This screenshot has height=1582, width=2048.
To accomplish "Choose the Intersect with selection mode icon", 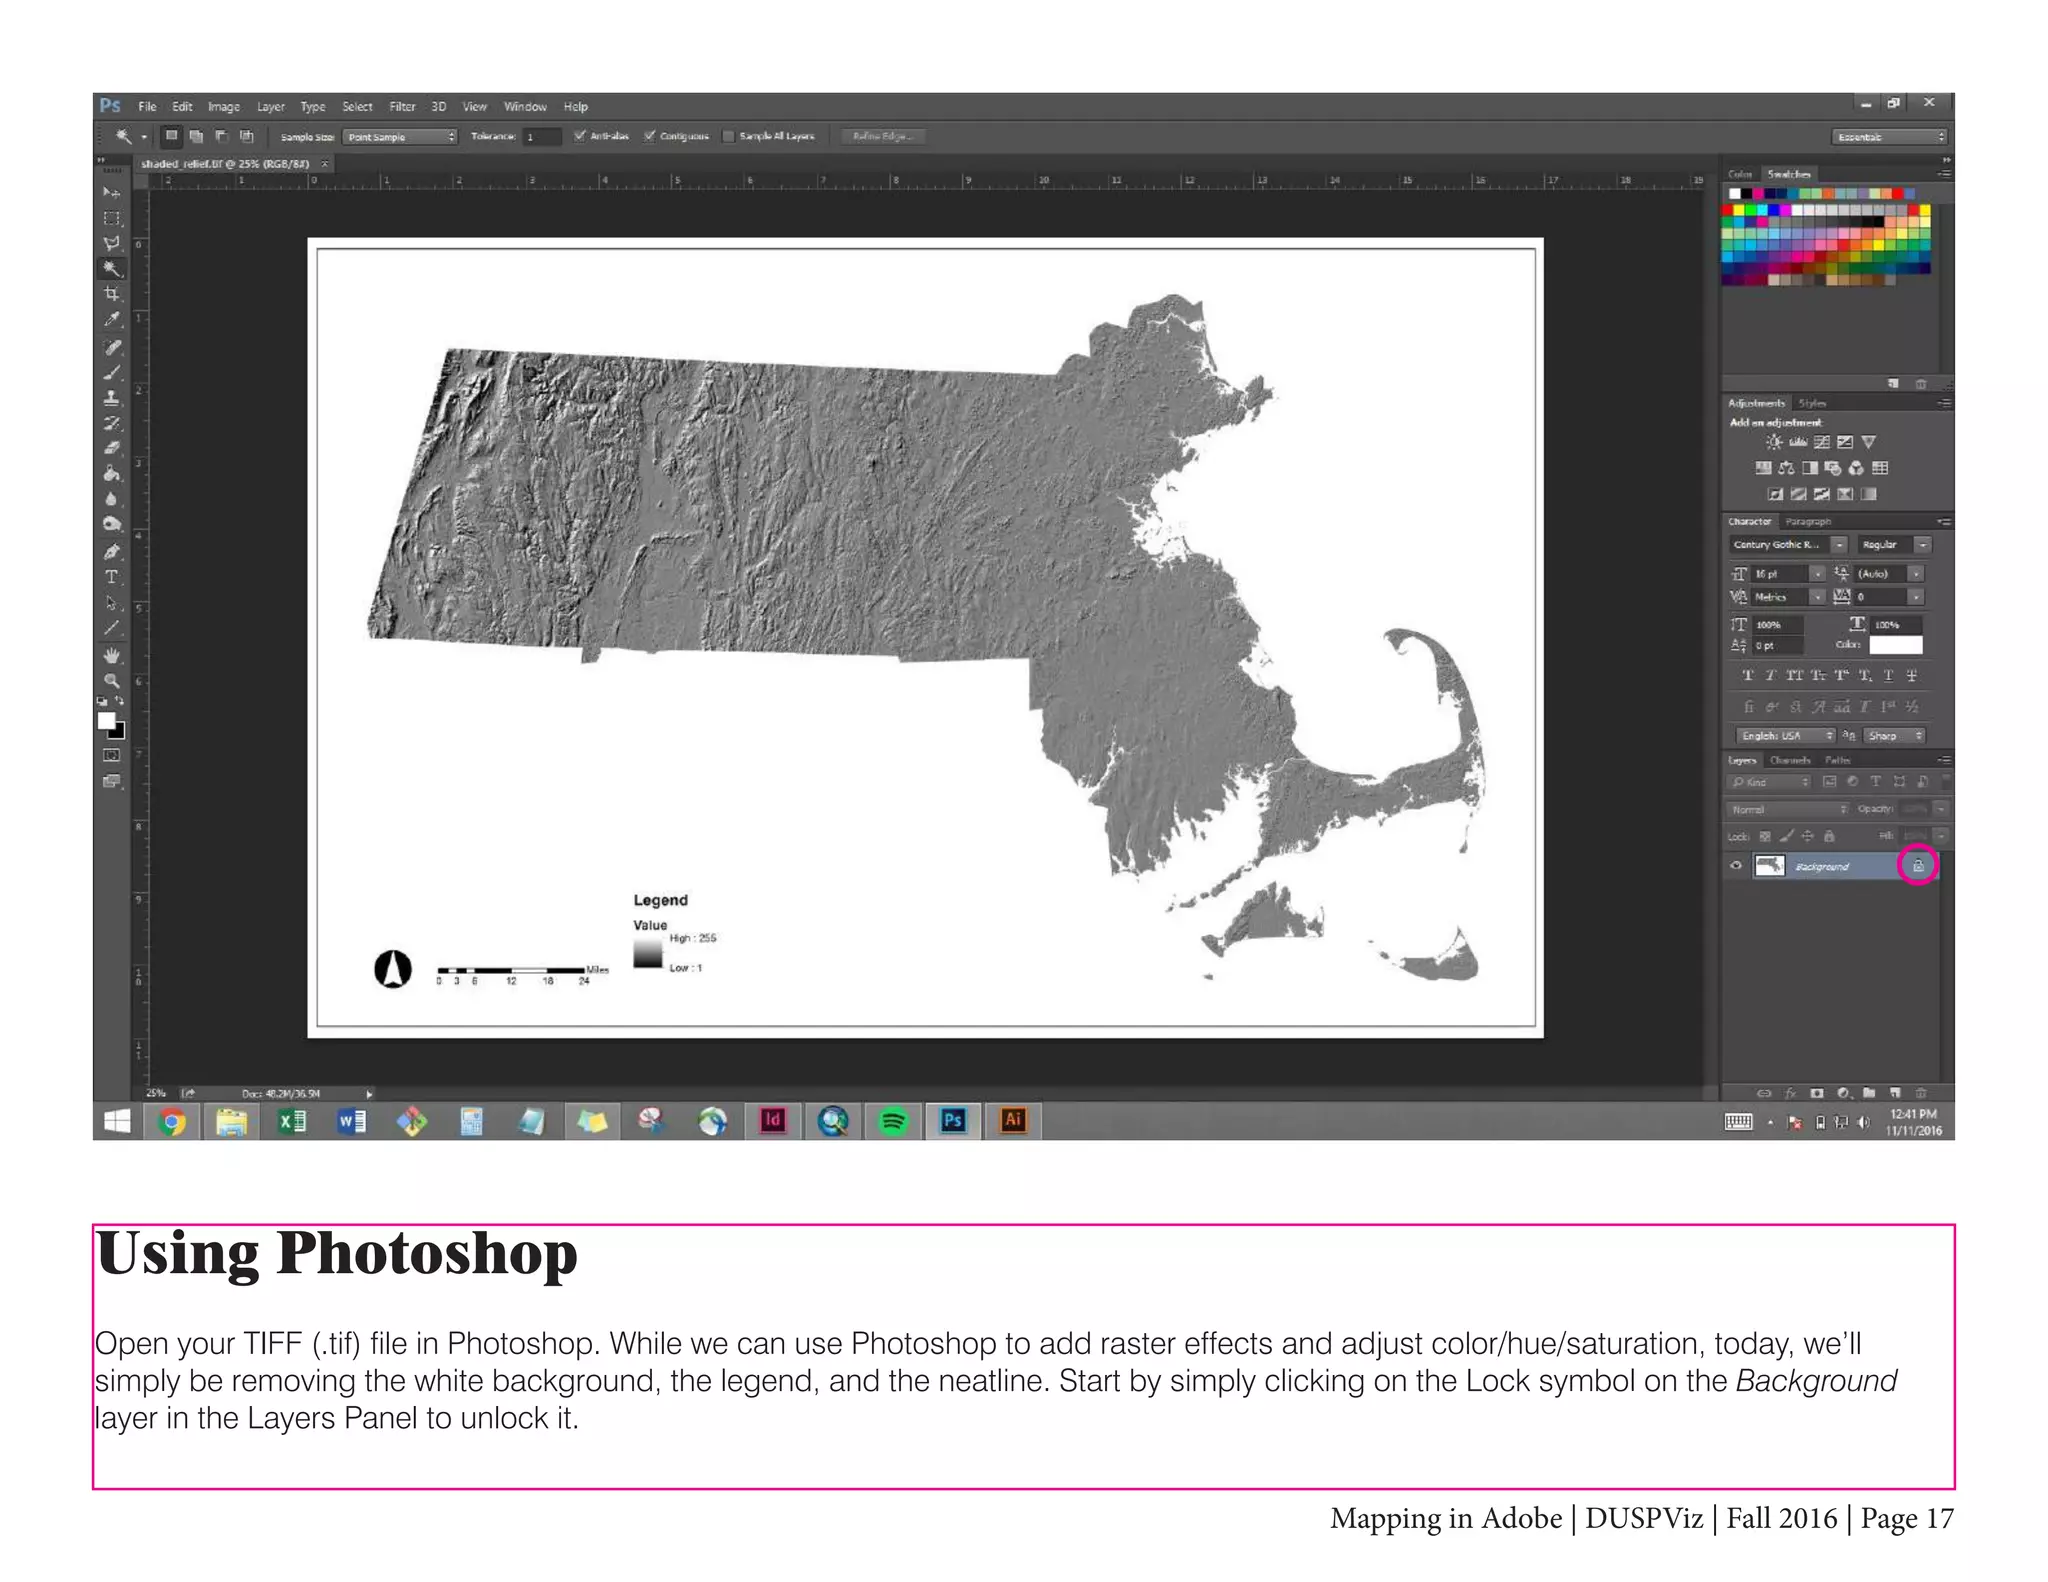I will click(x=247, y=136).
